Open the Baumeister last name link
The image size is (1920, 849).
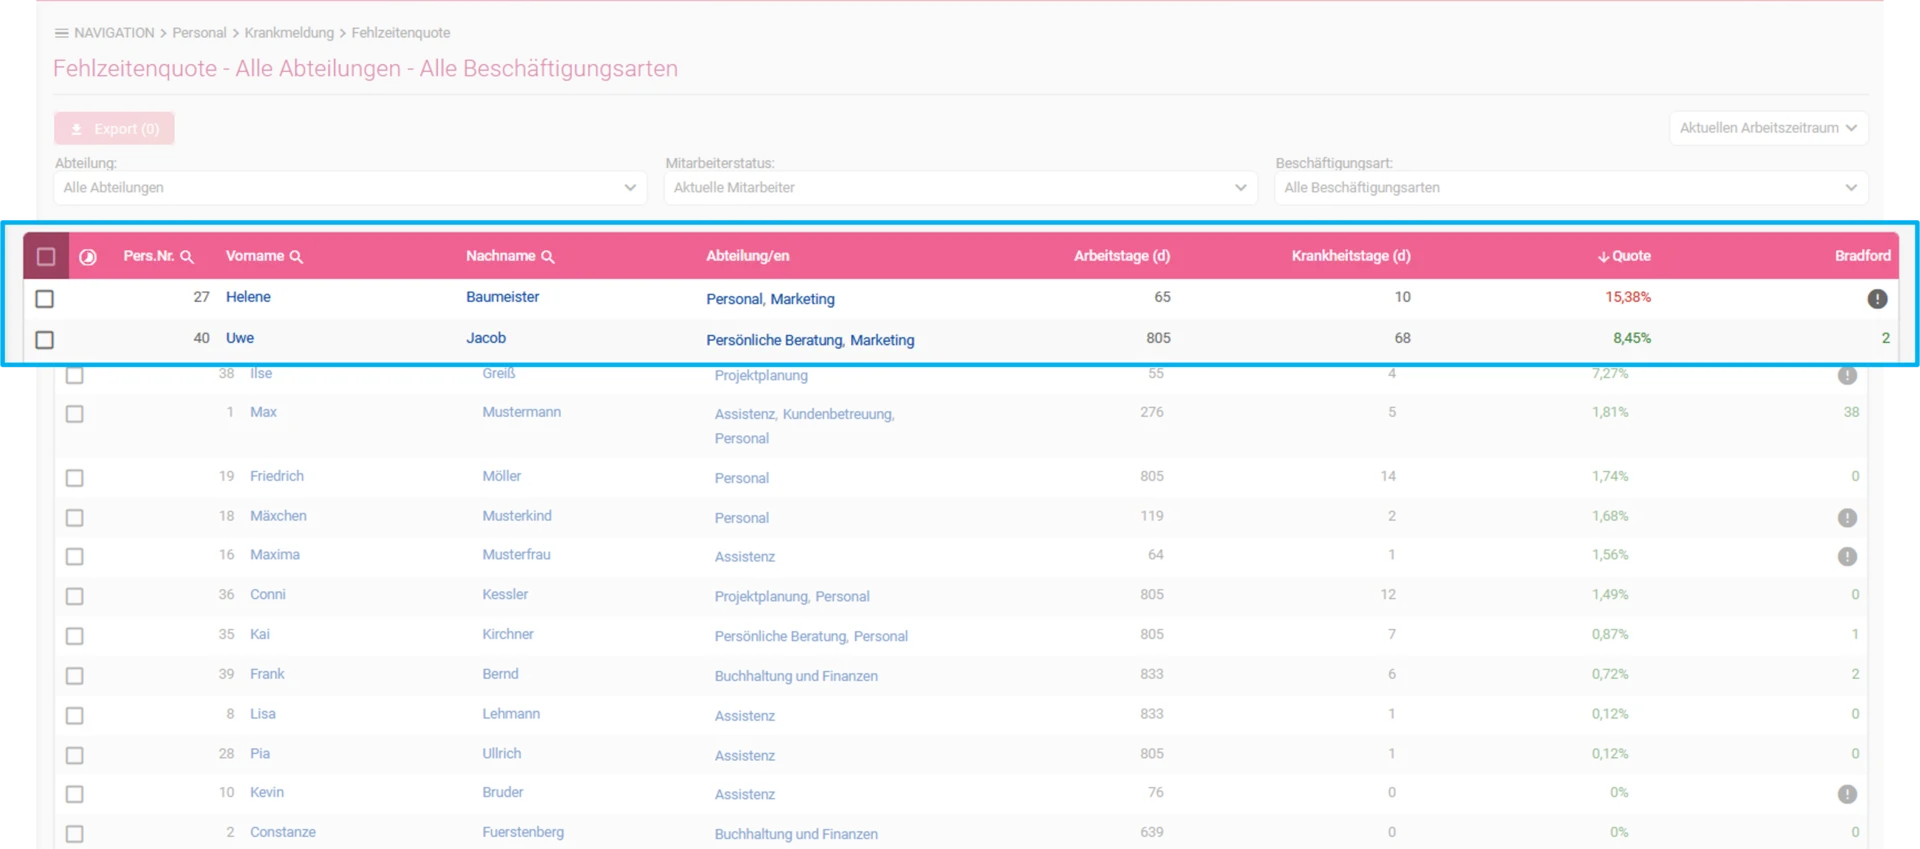pyautogui.click(x=502, y=297)
